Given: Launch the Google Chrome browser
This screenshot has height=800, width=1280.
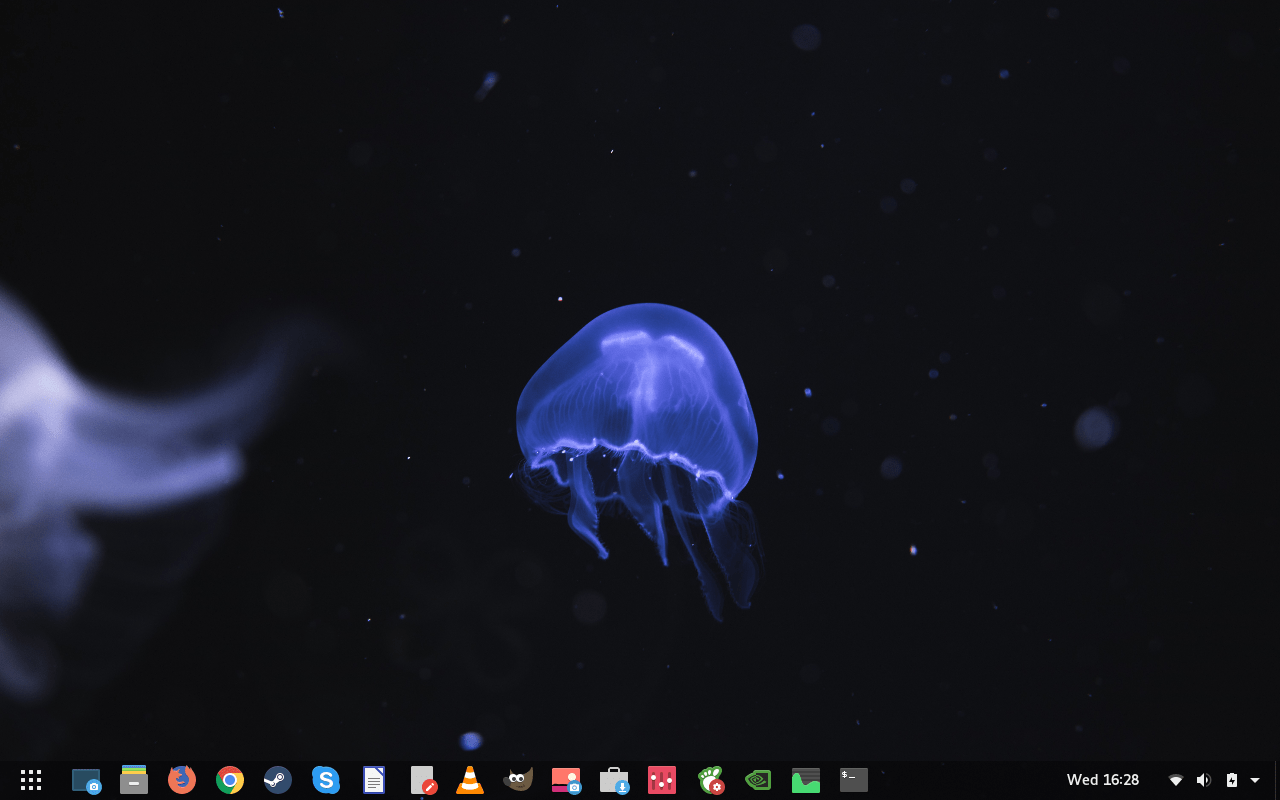Looking at the screenshot, I should point(230,780).
